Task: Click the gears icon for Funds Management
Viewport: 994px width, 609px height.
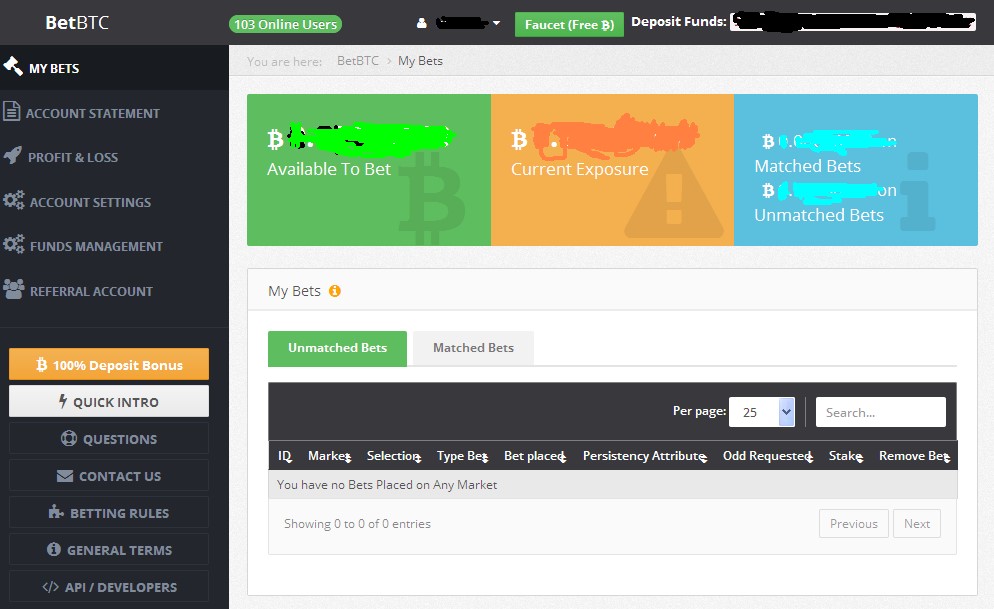Action: 14,245
